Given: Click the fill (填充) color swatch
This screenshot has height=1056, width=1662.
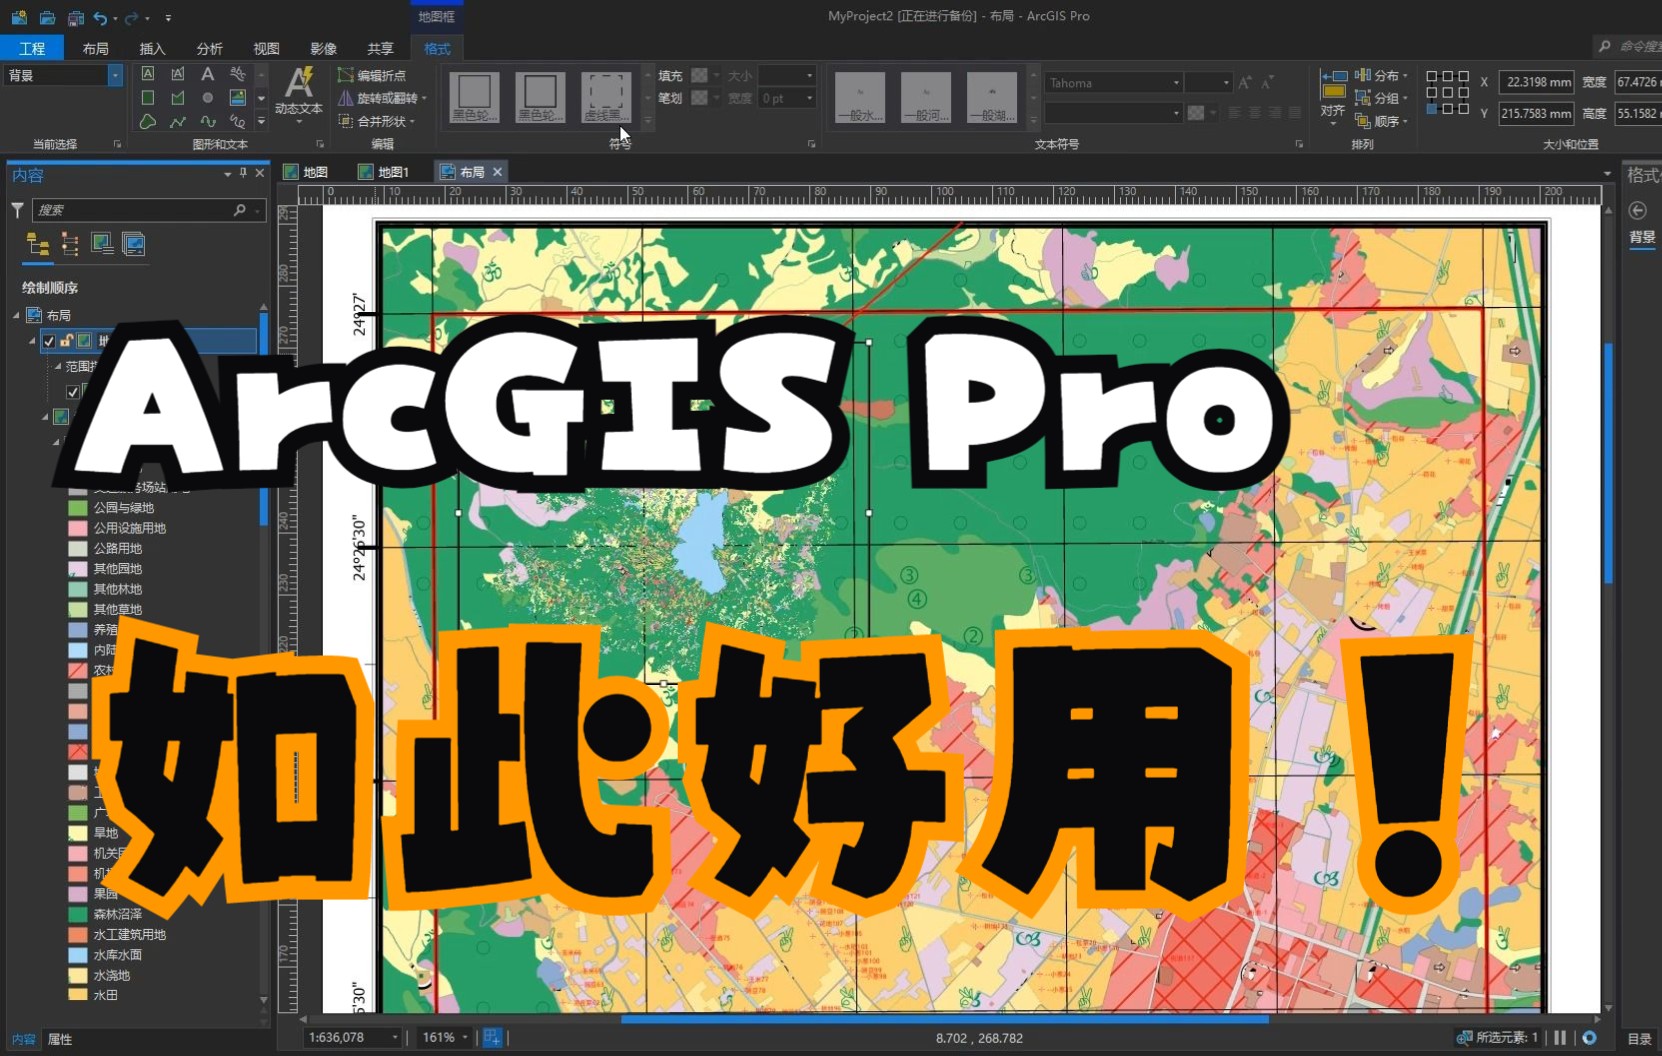Looking at the screenshot, I should tap(699, 76).
